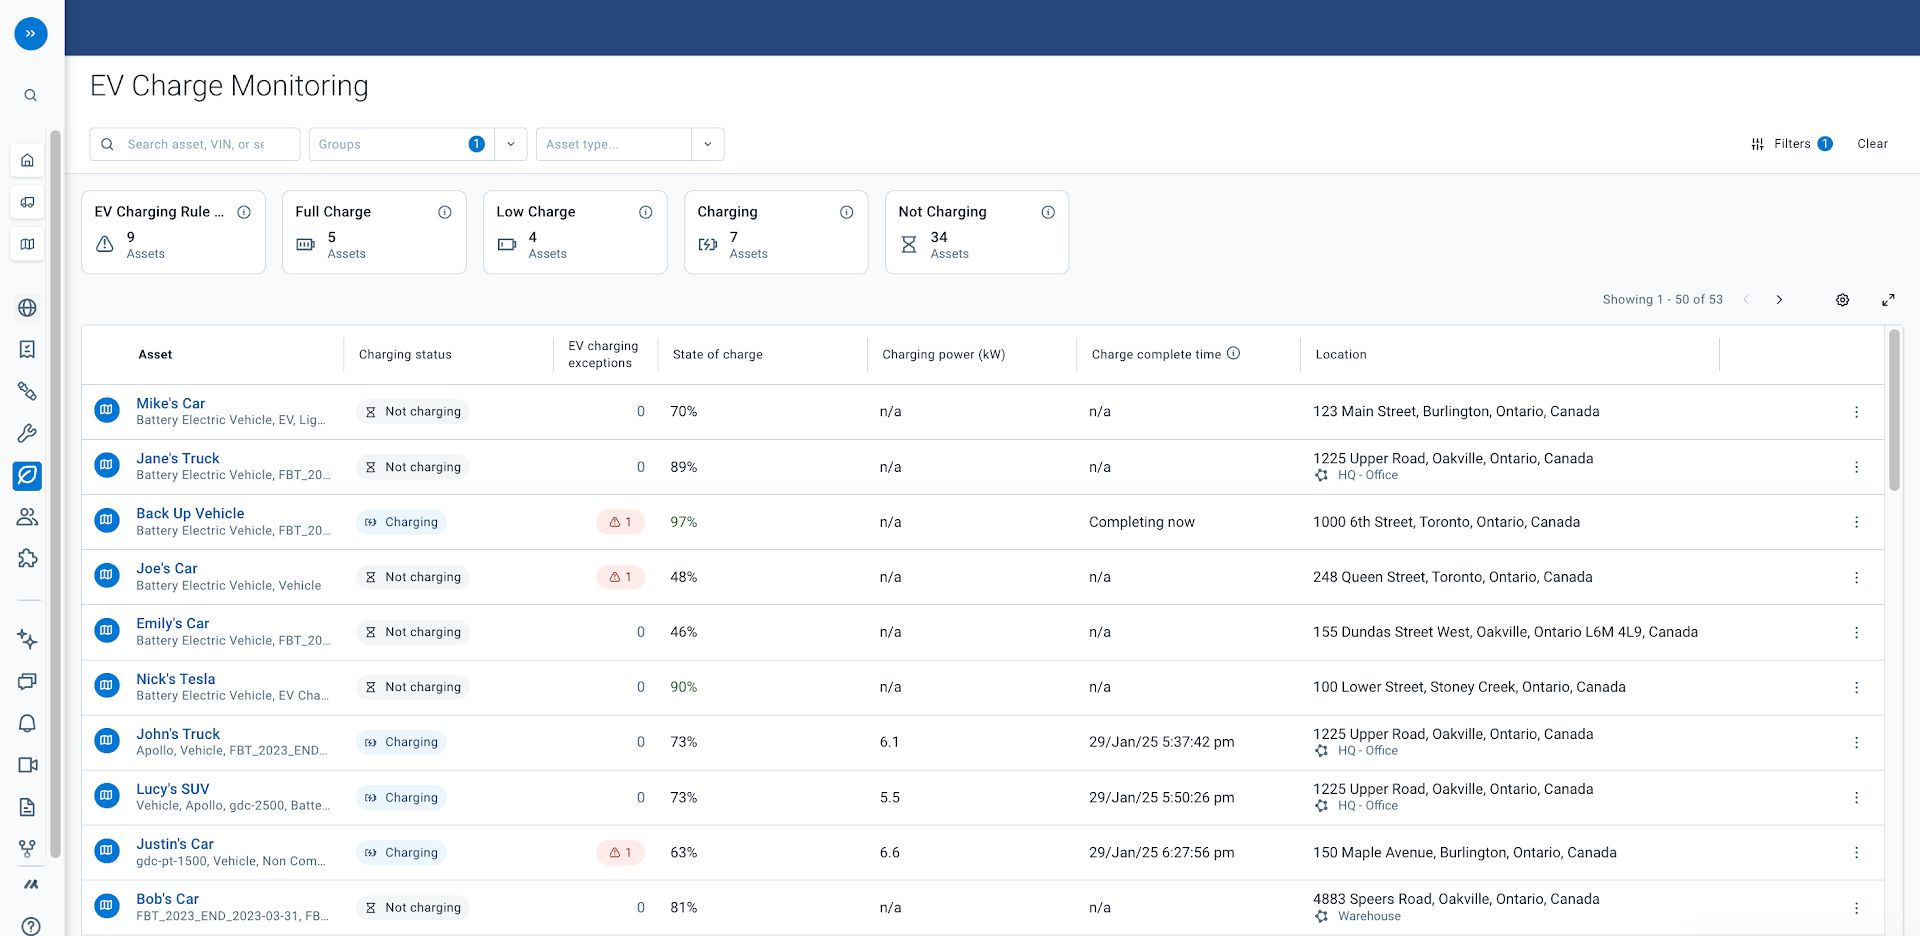Open the camera video sidebar icon
Image resolution: width=1920 pixels, height=936 pixels.
click(x=28, y=765)
